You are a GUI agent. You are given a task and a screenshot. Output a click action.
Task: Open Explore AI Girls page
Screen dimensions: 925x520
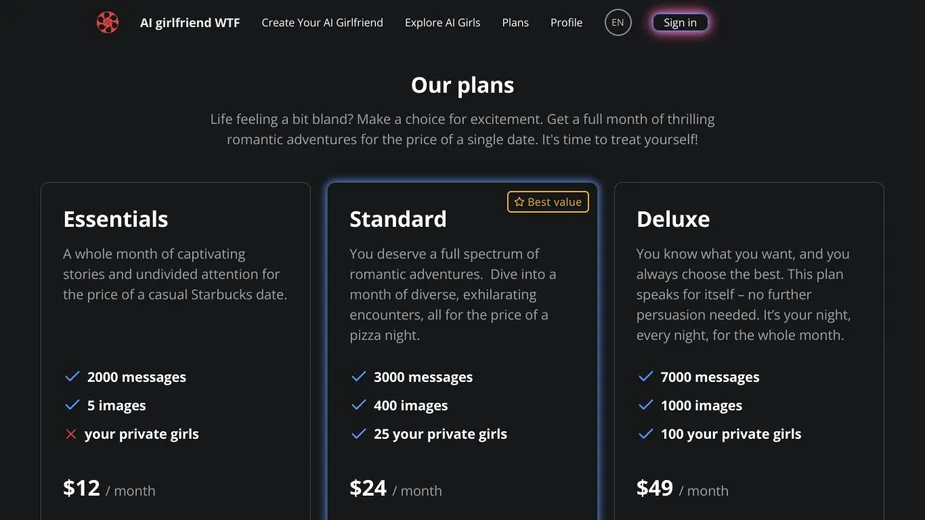(x=442, y=22)
